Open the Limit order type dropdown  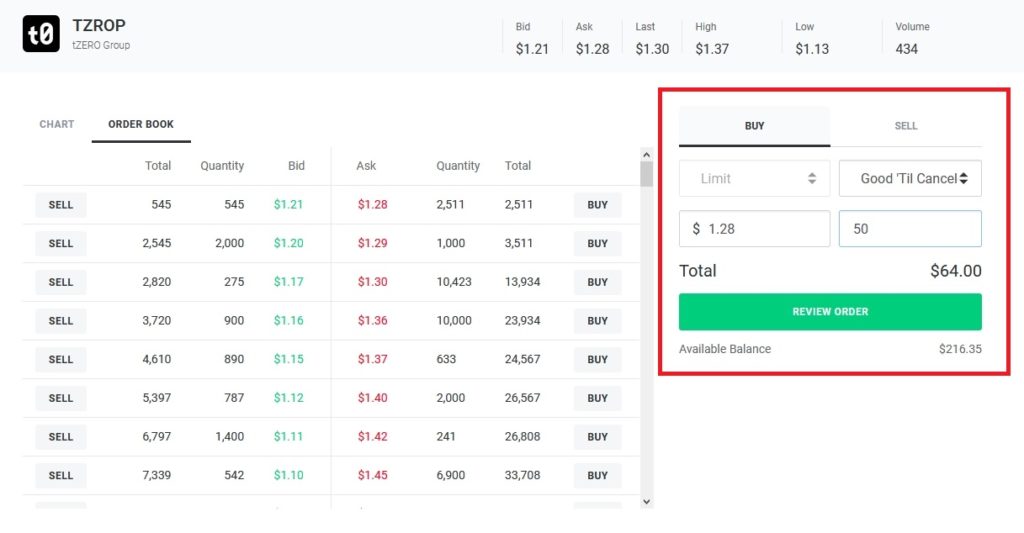754,179
